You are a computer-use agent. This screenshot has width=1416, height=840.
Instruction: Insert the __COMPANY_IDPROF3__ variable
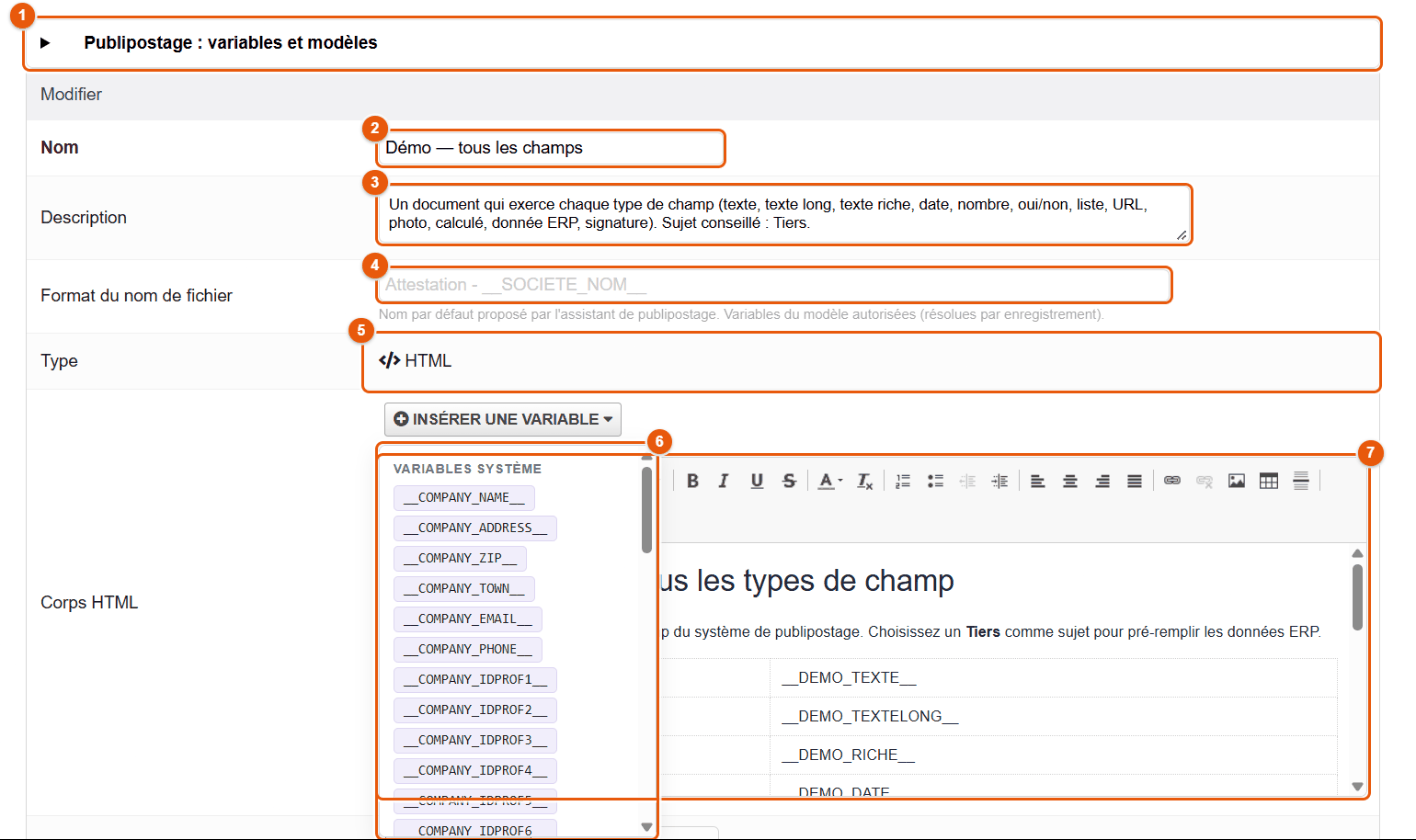click(x=476, y=740)
